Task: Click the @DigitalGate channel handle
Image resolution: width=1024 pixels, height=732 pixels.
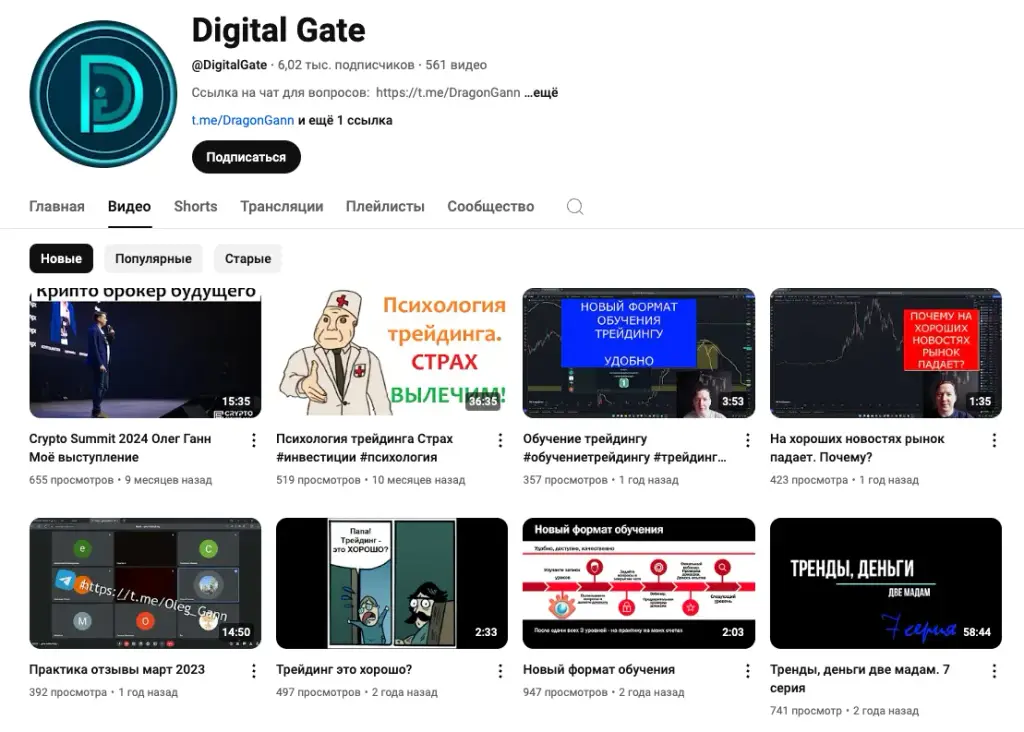Action: 229,65
